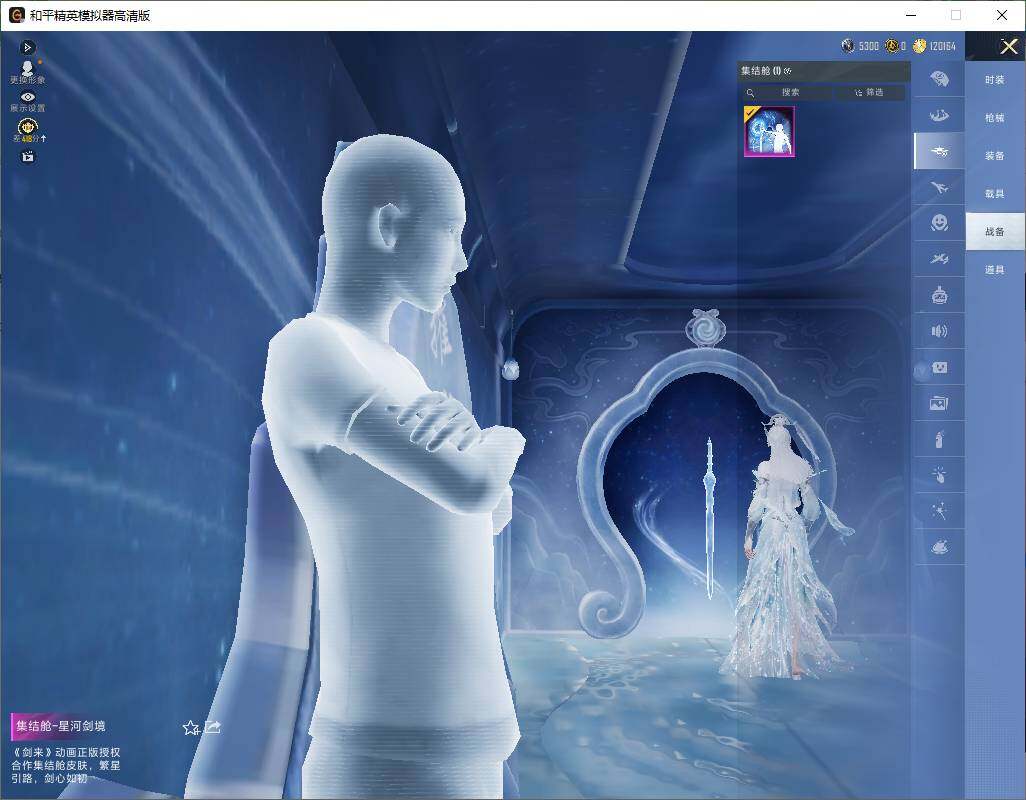Favorite the skin with star icon
The width and height of the screenshot is (1026, 800).
[x=190, y=727]
